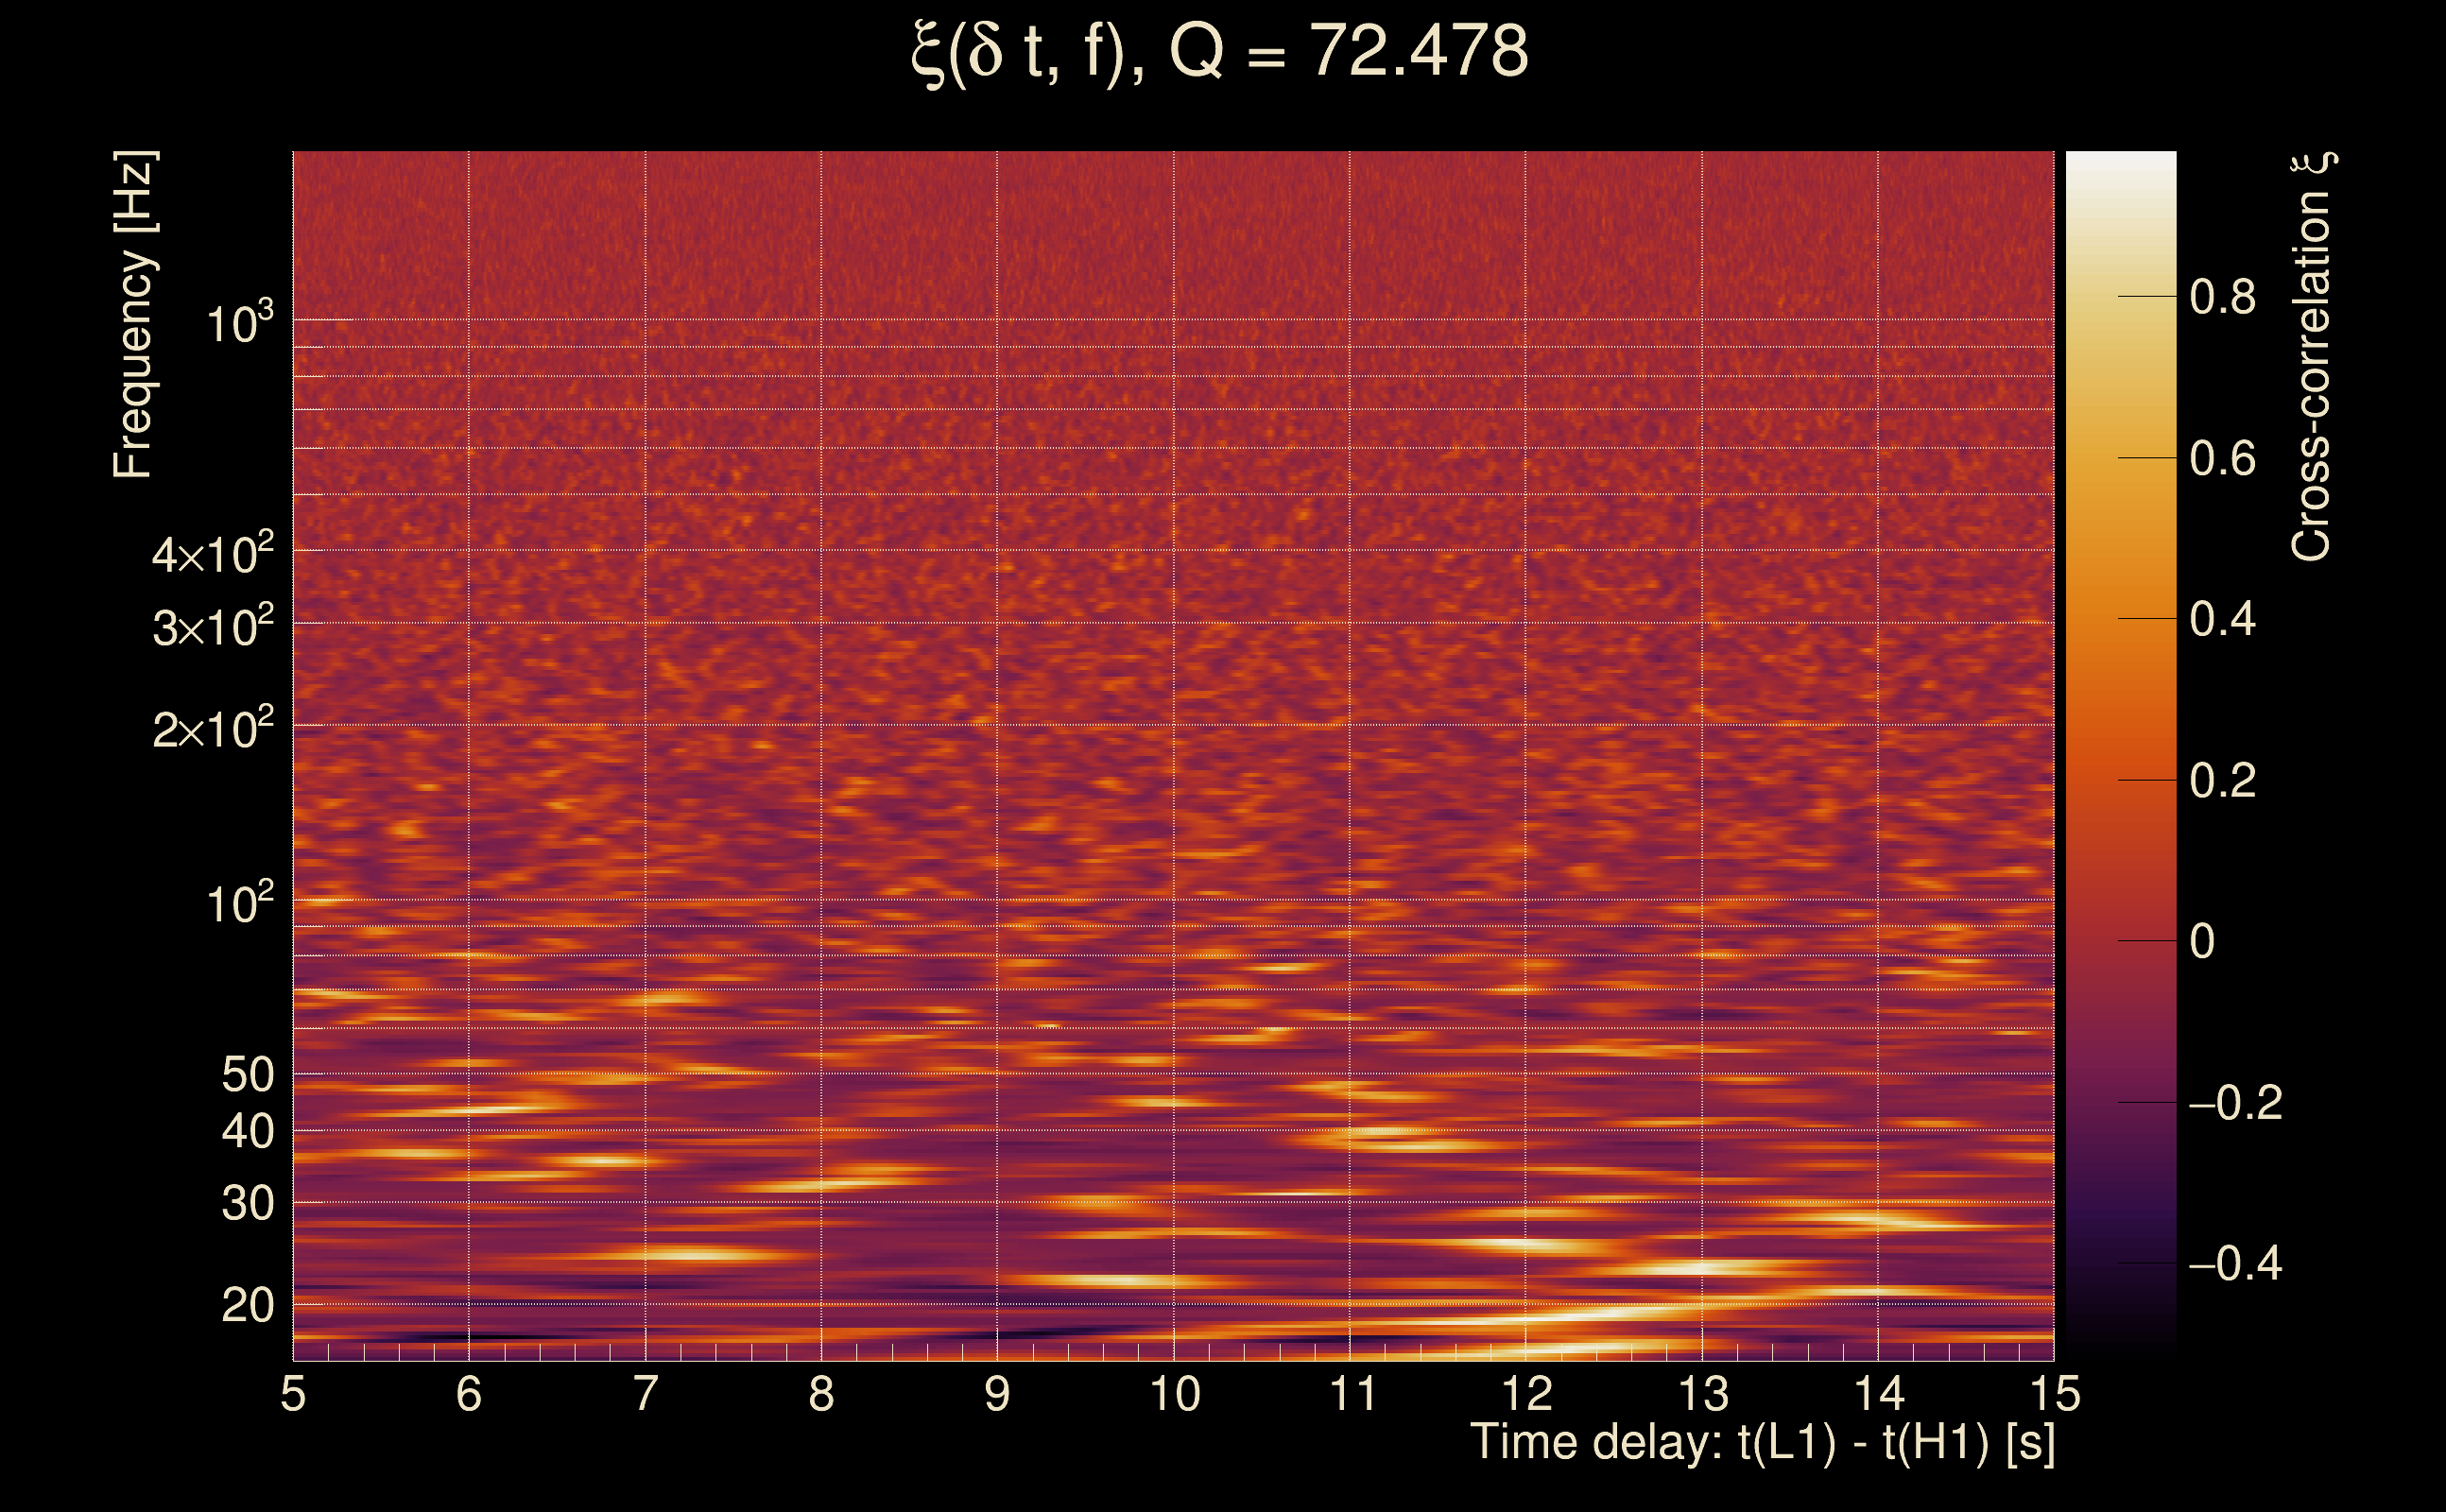Select the x-axis tick label 5

tap(293, 1394)
